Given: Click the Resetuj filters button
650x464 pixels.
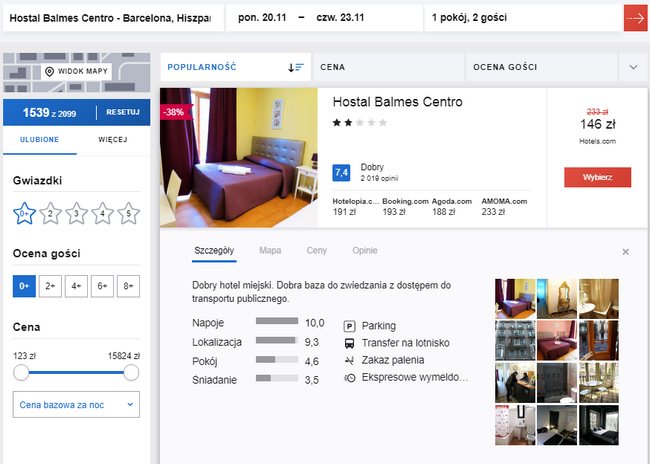Looking at the screenshot, I should 123,113.
